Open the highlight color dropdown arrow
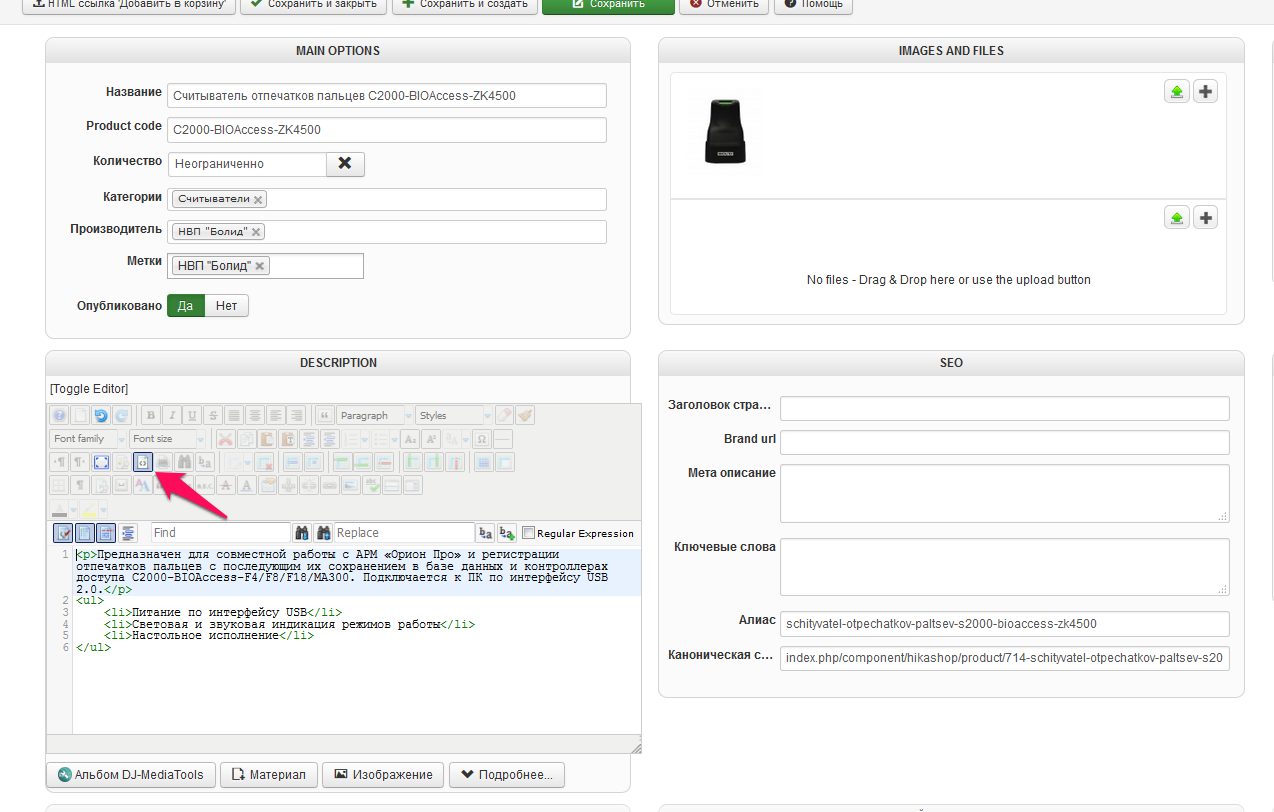This screenshot has width=1274, height=812. point(103,510)
